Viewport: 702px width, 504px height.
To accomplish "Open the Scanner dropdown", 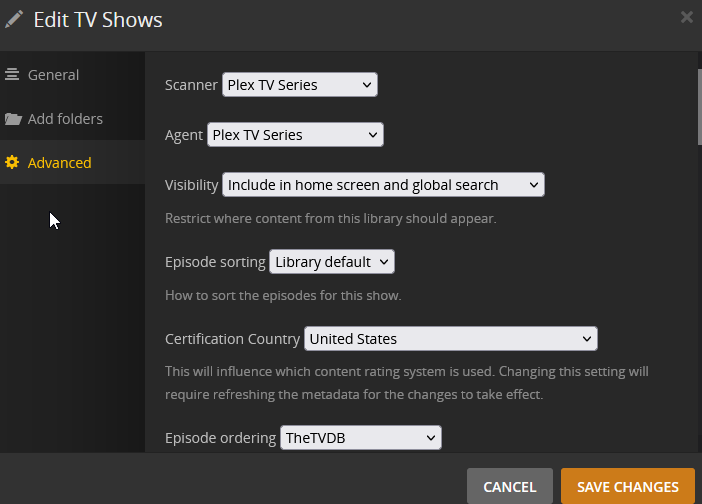I will (300, 85).
